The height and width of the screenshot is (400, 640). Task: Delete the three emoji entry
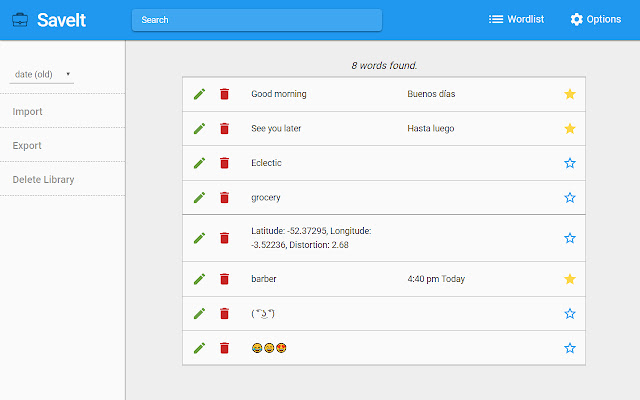pyautogui.click(x=224, y=348)
